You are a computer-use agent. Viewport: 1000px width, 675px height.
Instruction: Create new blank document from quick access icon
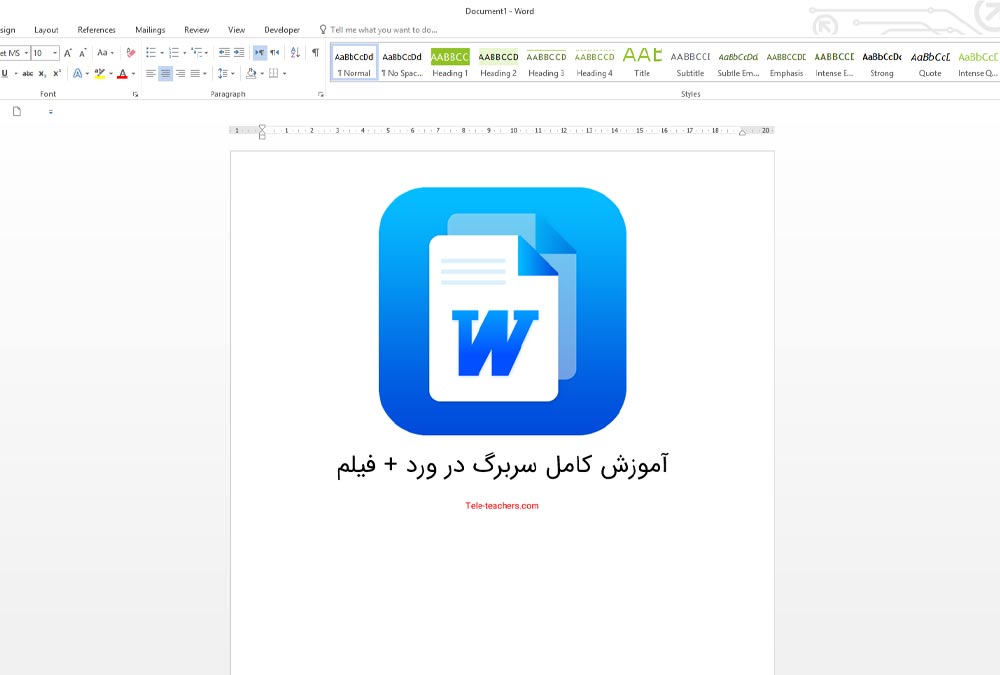click(x=17, y=112)
